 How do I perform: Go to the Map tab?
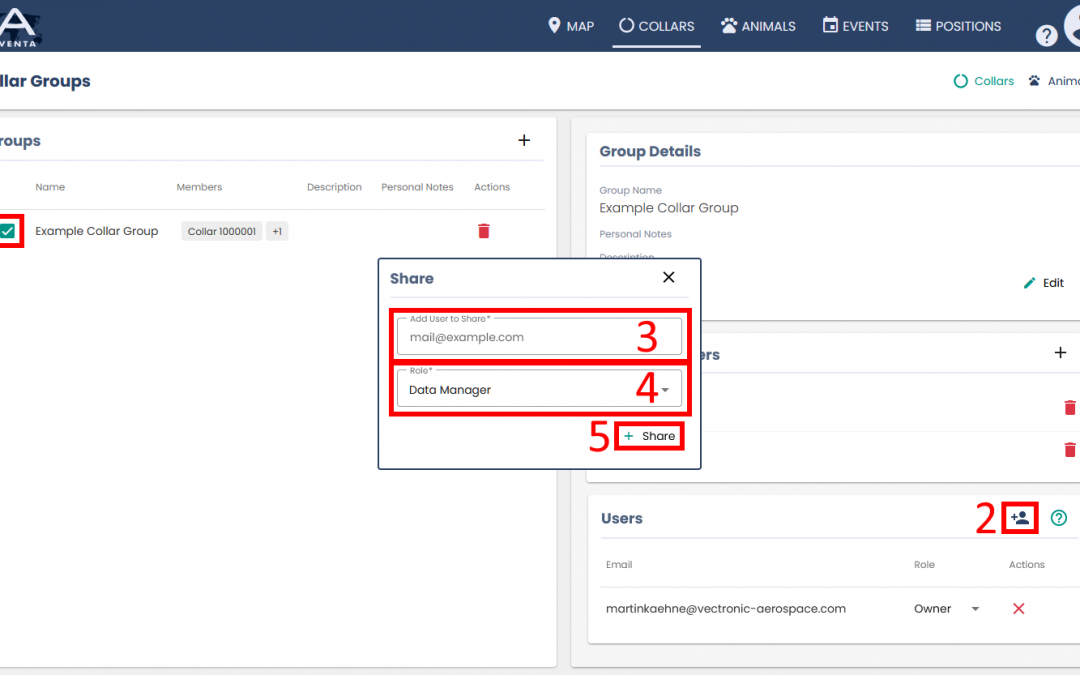pos(571,26)
